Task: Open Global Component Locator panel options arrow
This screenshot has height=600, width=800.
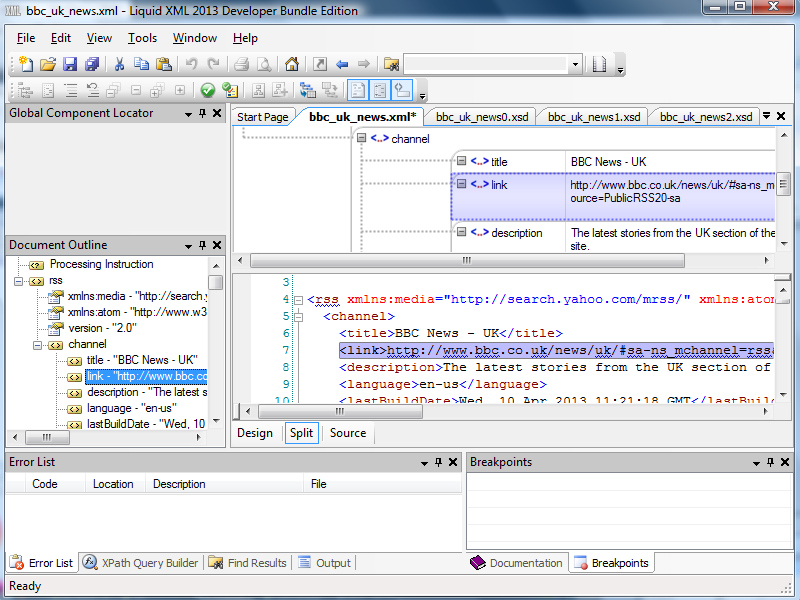Action: pyautogui.click(x=188, y=114)
